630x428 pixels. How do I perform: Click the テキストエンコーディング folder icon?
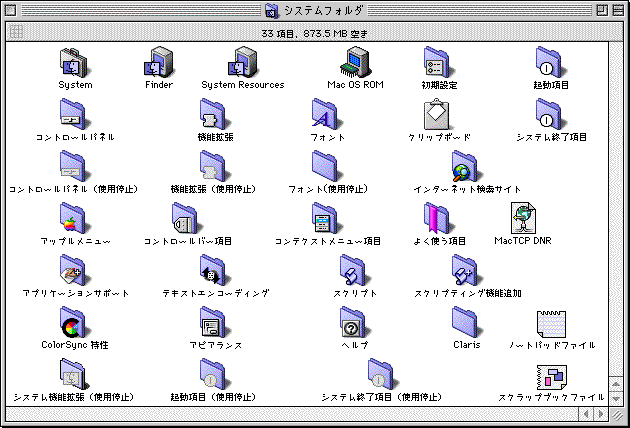(215, 270)
